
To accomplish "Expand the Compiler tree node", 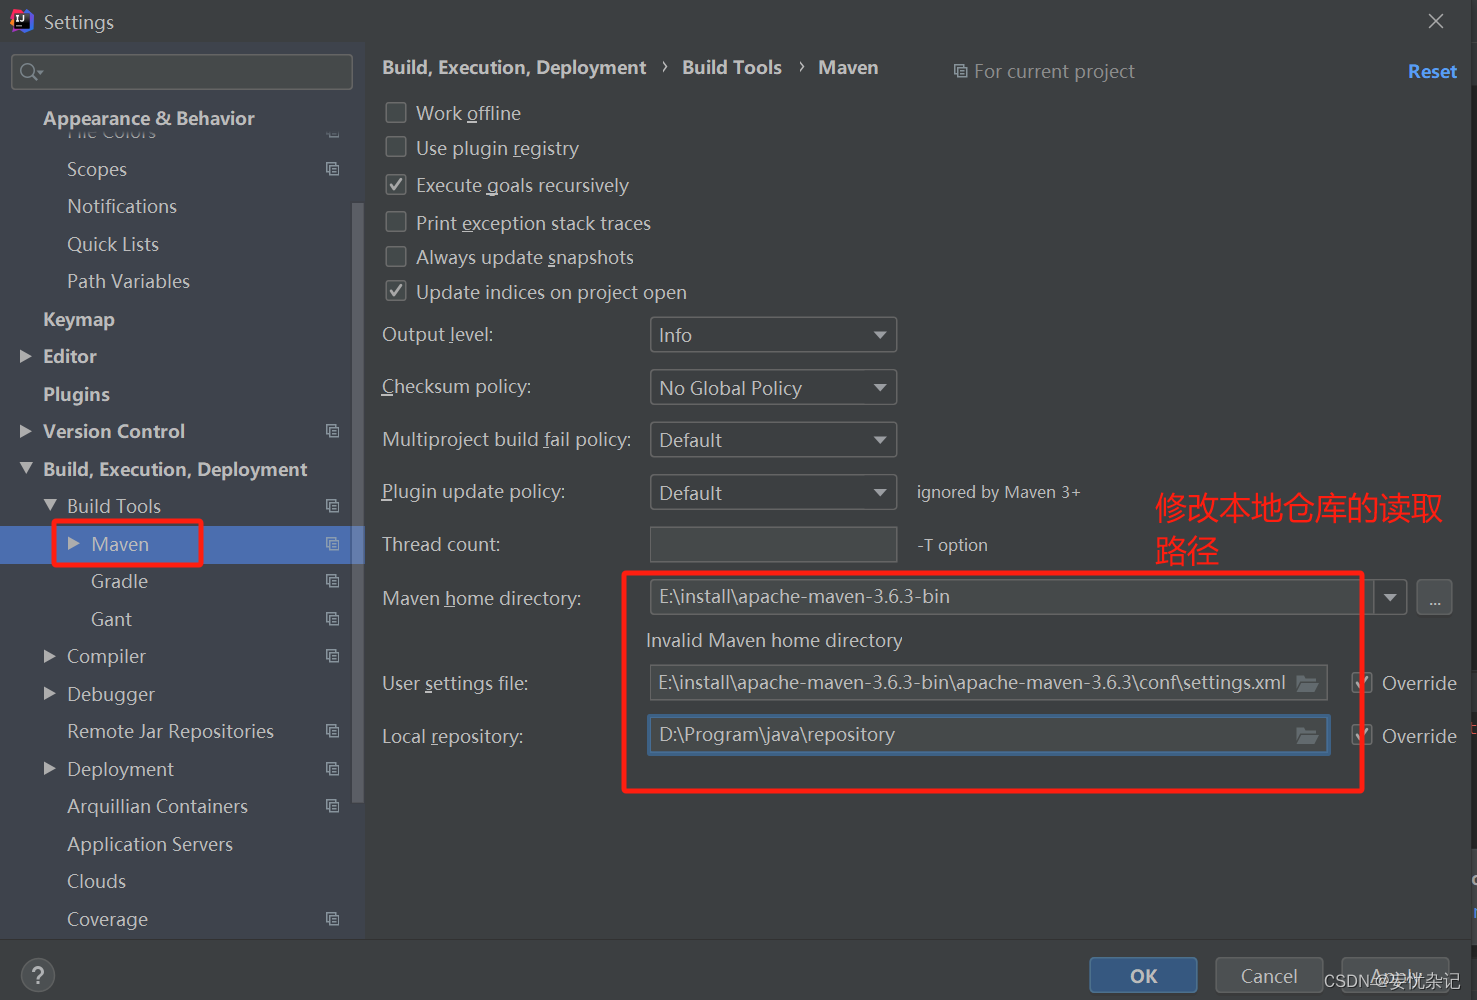I will click(50, 656).
